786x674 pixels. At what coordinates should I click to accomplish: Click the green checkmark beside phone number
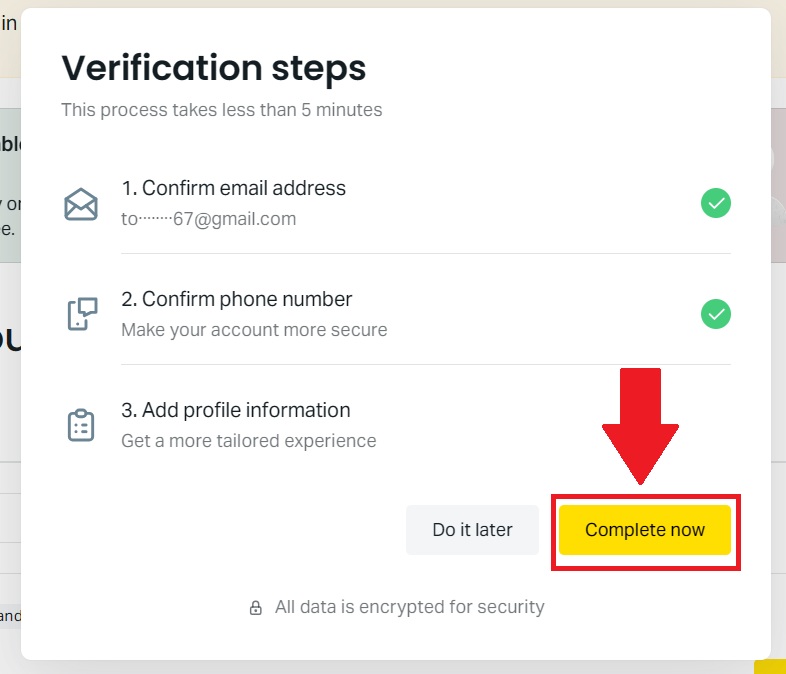click(x=715, y=314)
